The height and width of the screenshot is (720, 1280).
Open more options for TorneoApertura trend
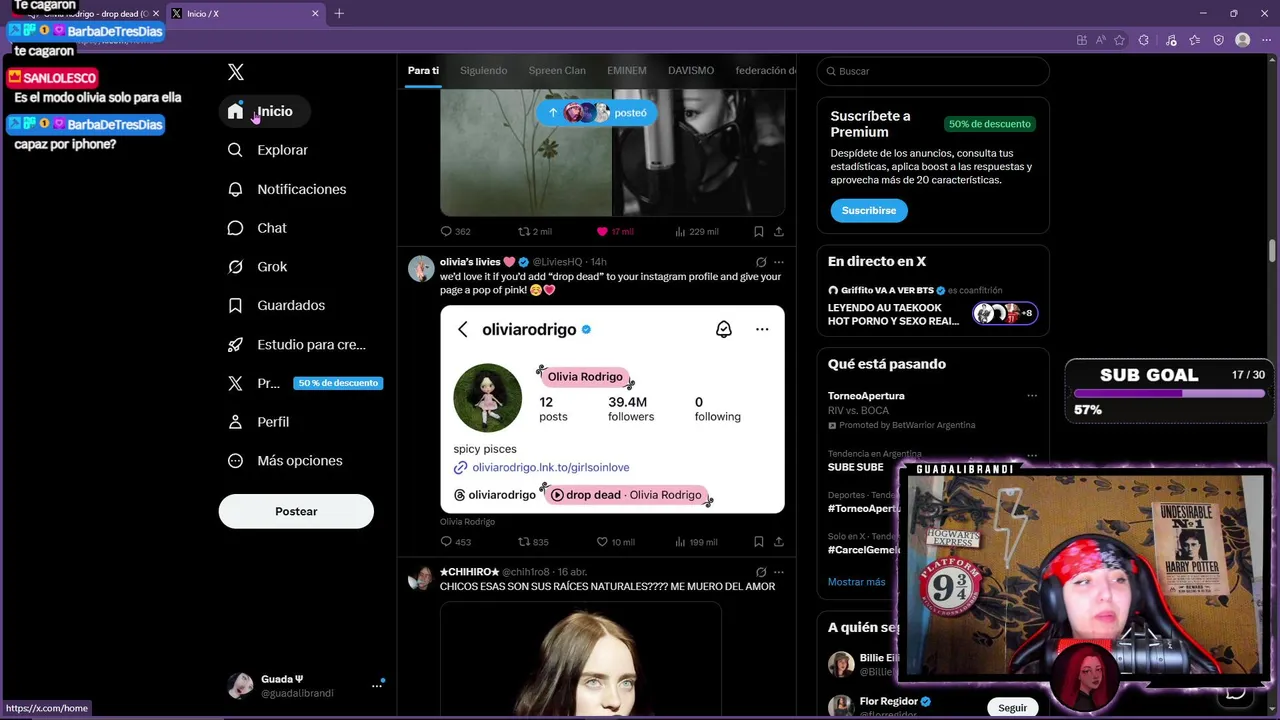(1032, 396)
